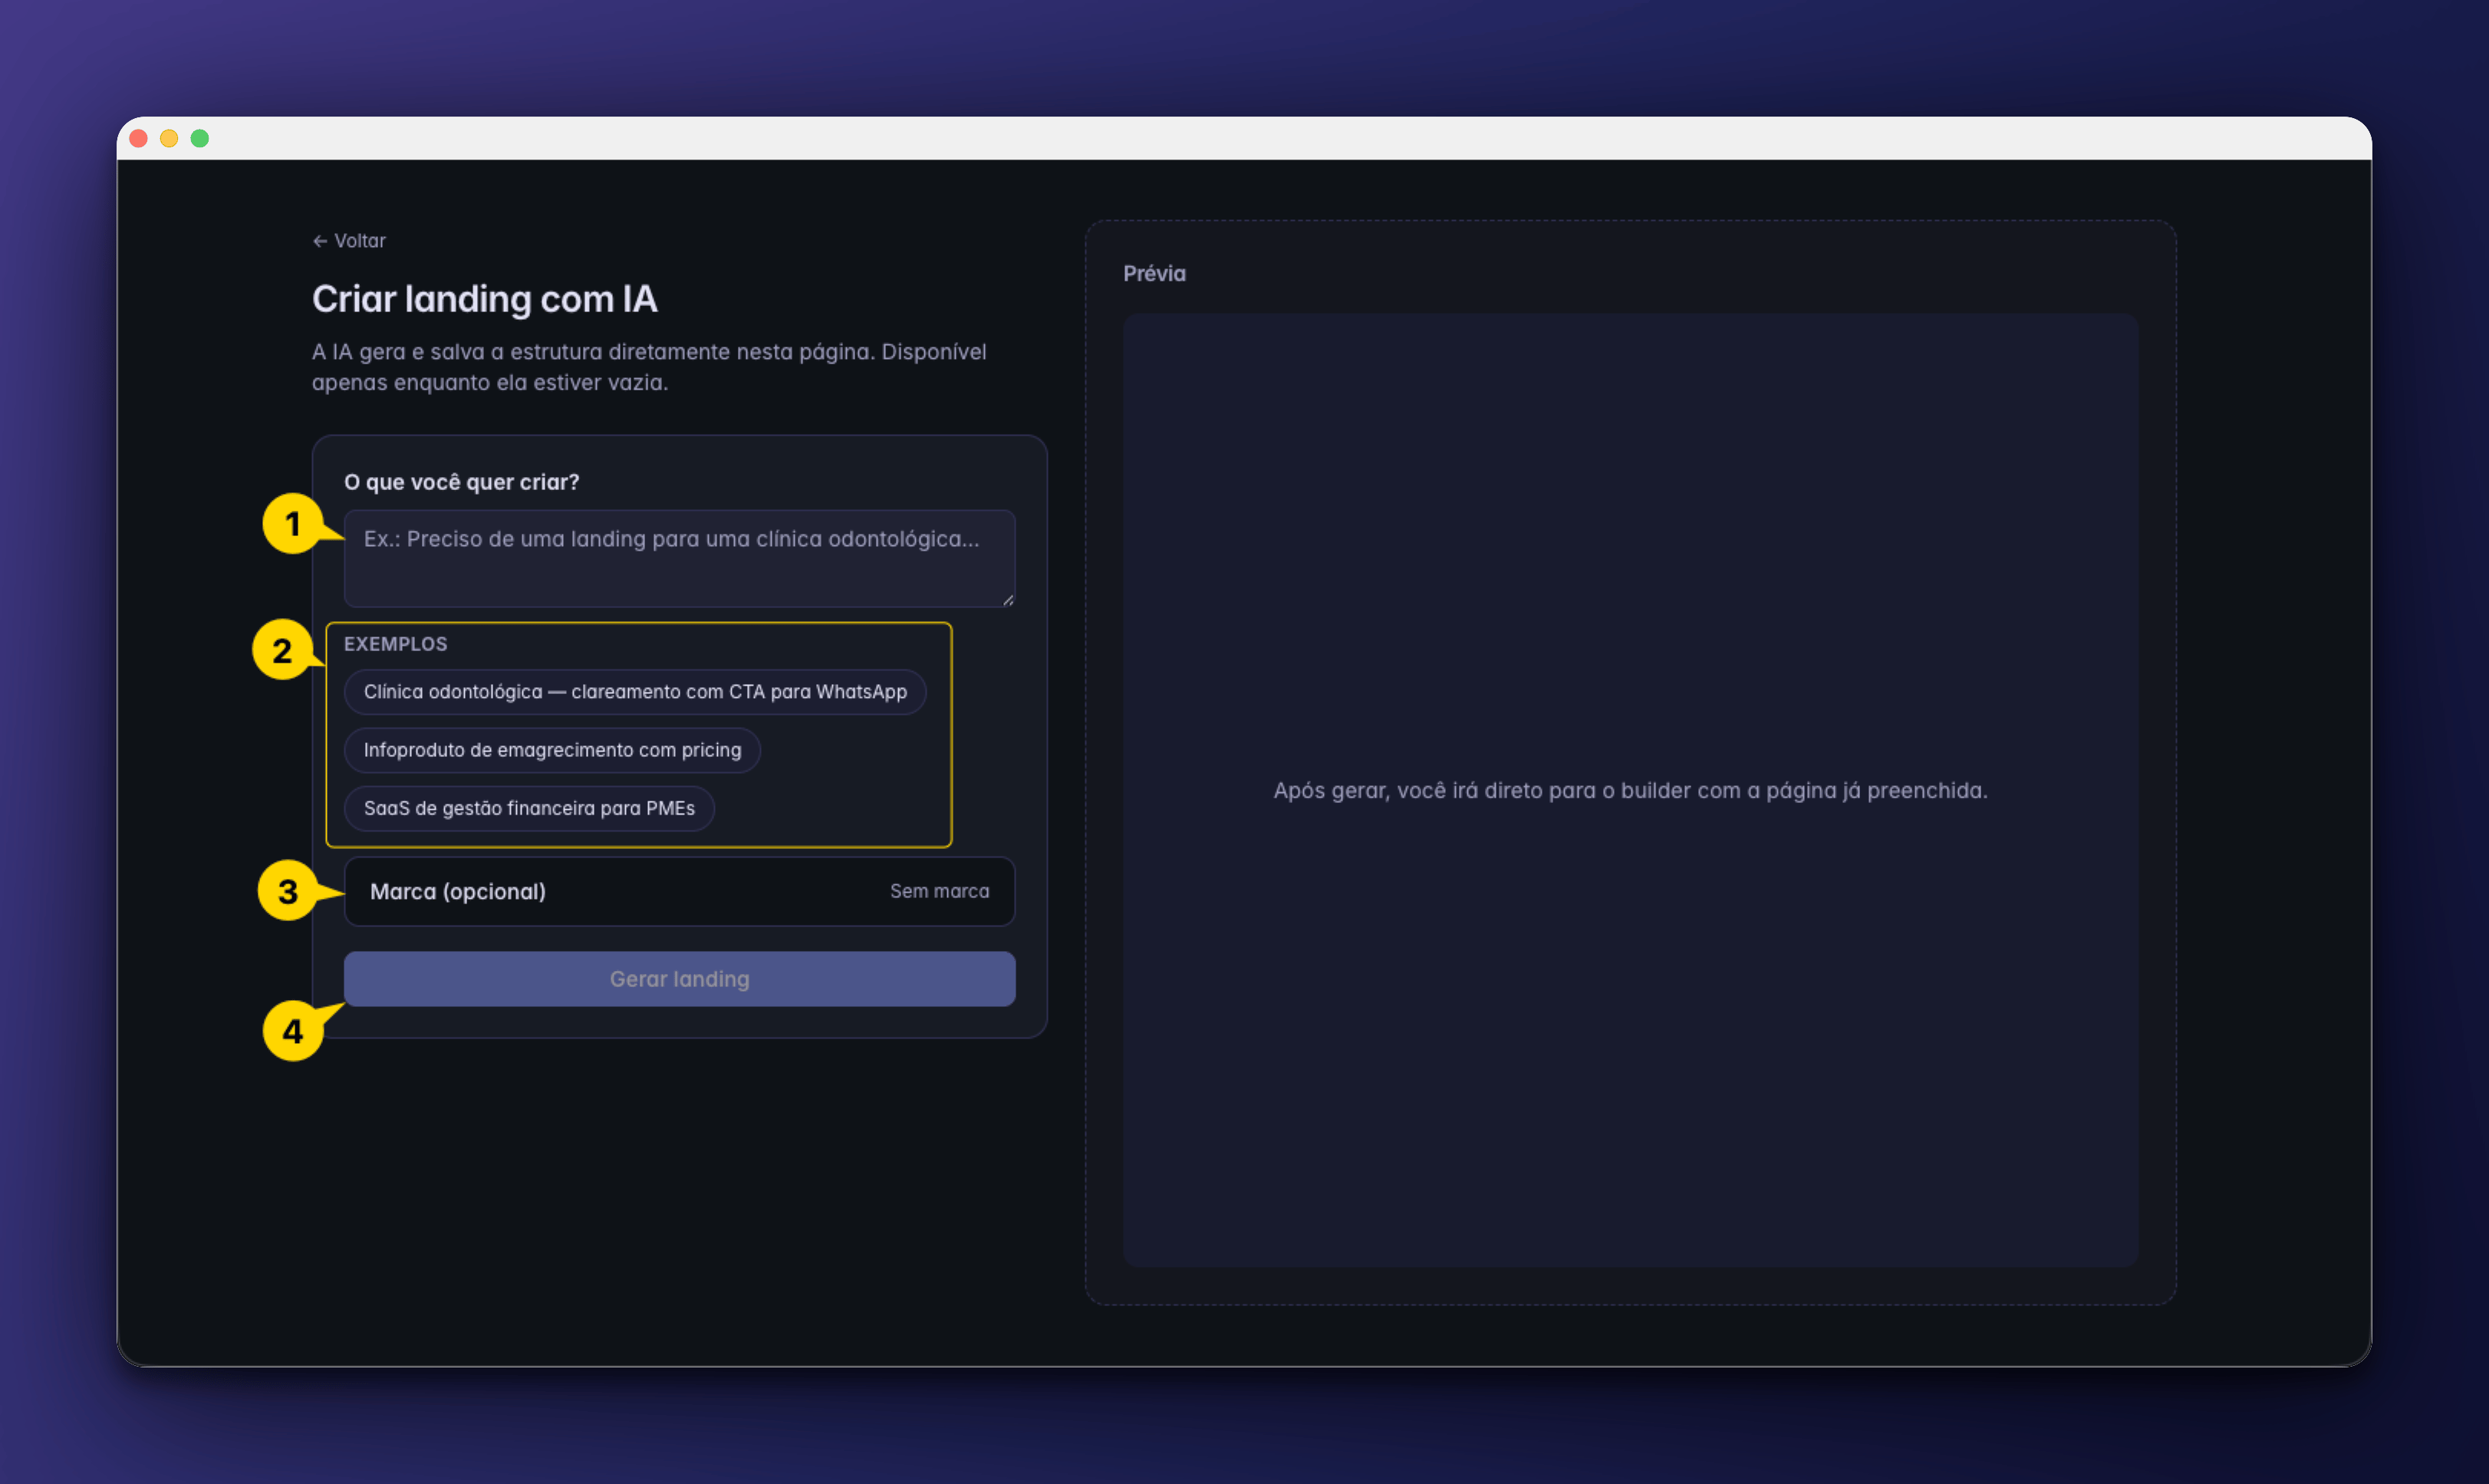Click the textarea resize handle corner

point(1008,600)
